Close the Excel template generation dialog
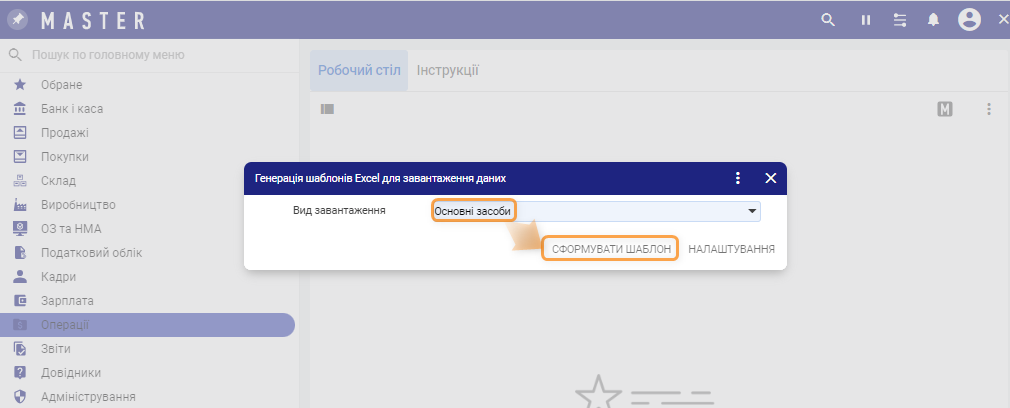This screenshot has width=1010, height=408. 771,178
